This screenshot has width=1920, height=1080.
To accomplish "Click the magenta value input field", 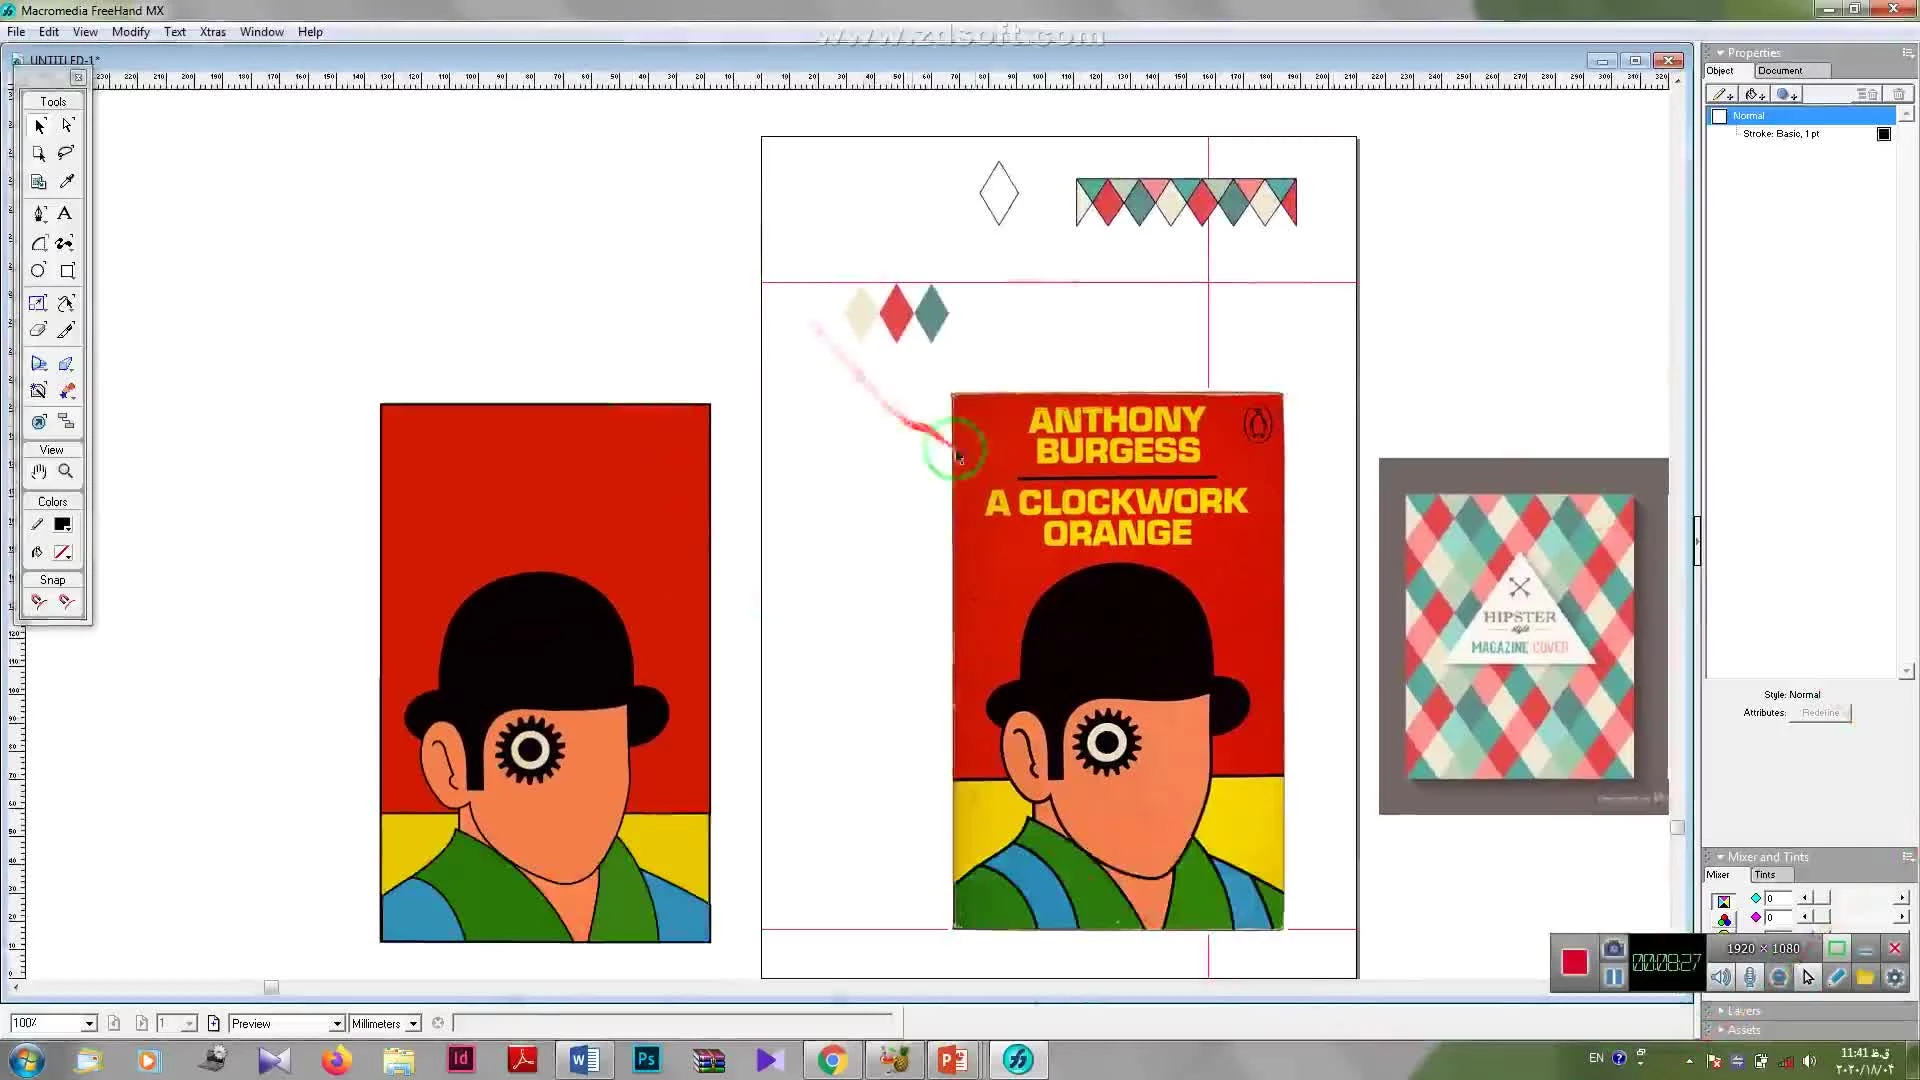I will 1780,918.
